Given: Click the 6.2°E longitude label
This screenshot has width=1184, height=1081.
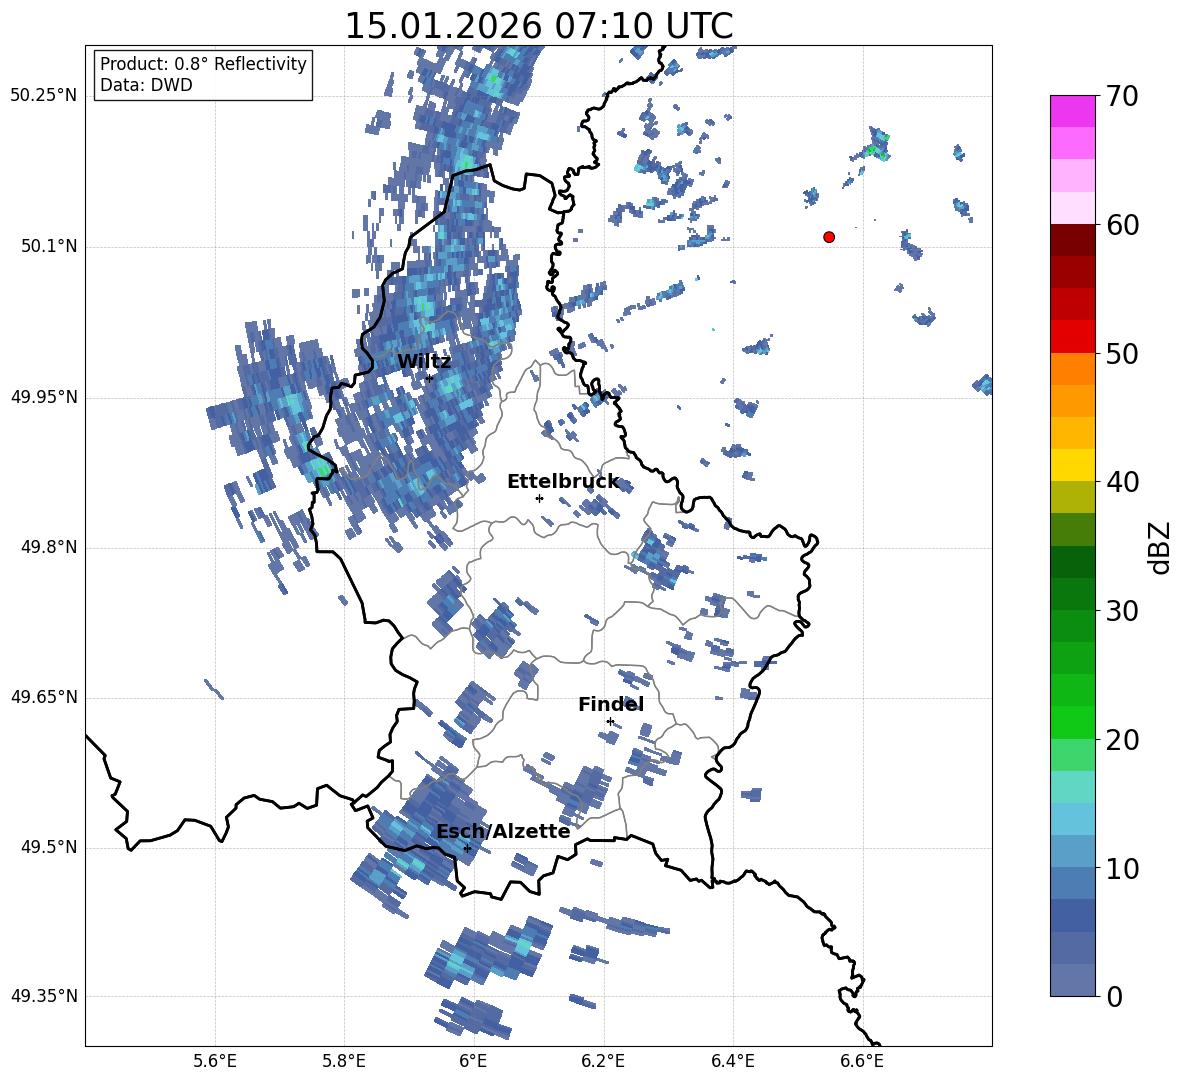Looking at the screenshot, I should (603, 1061).
